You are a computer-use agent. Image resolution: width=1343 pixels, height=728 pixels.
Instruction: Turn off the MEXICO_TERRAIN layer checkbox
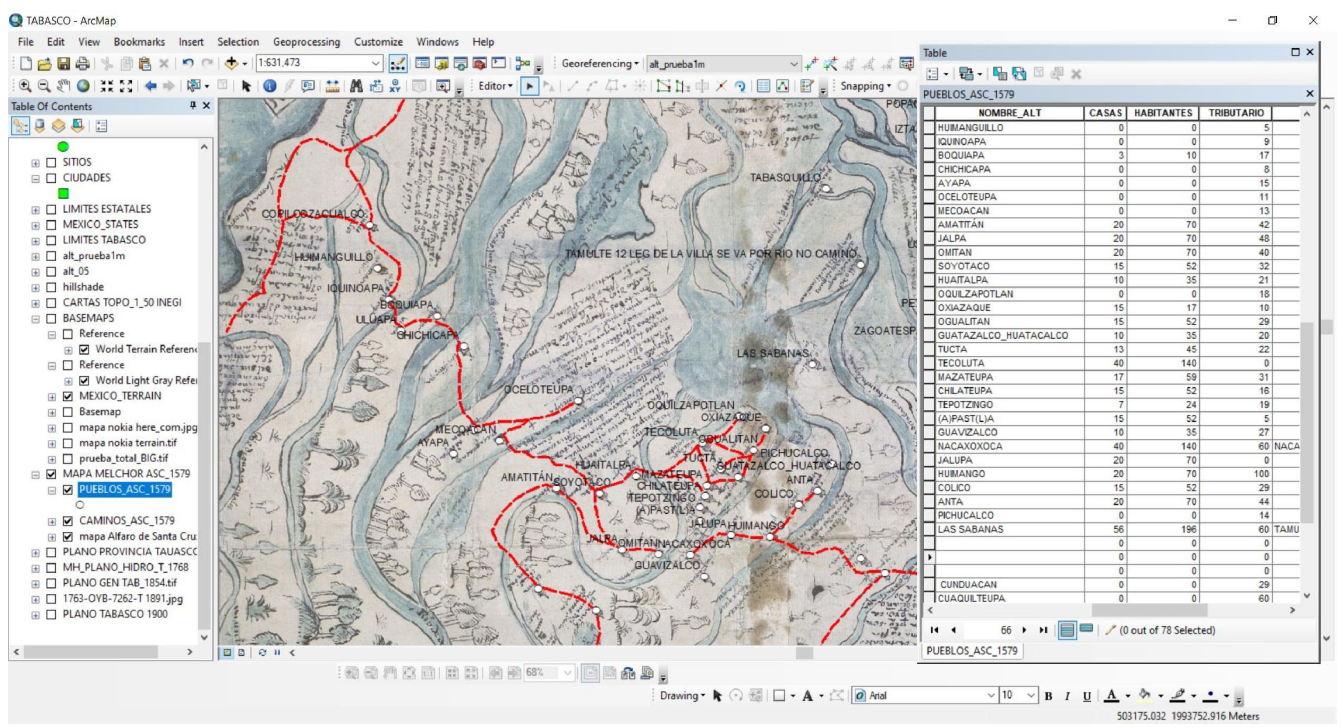(x=68, y=396)
